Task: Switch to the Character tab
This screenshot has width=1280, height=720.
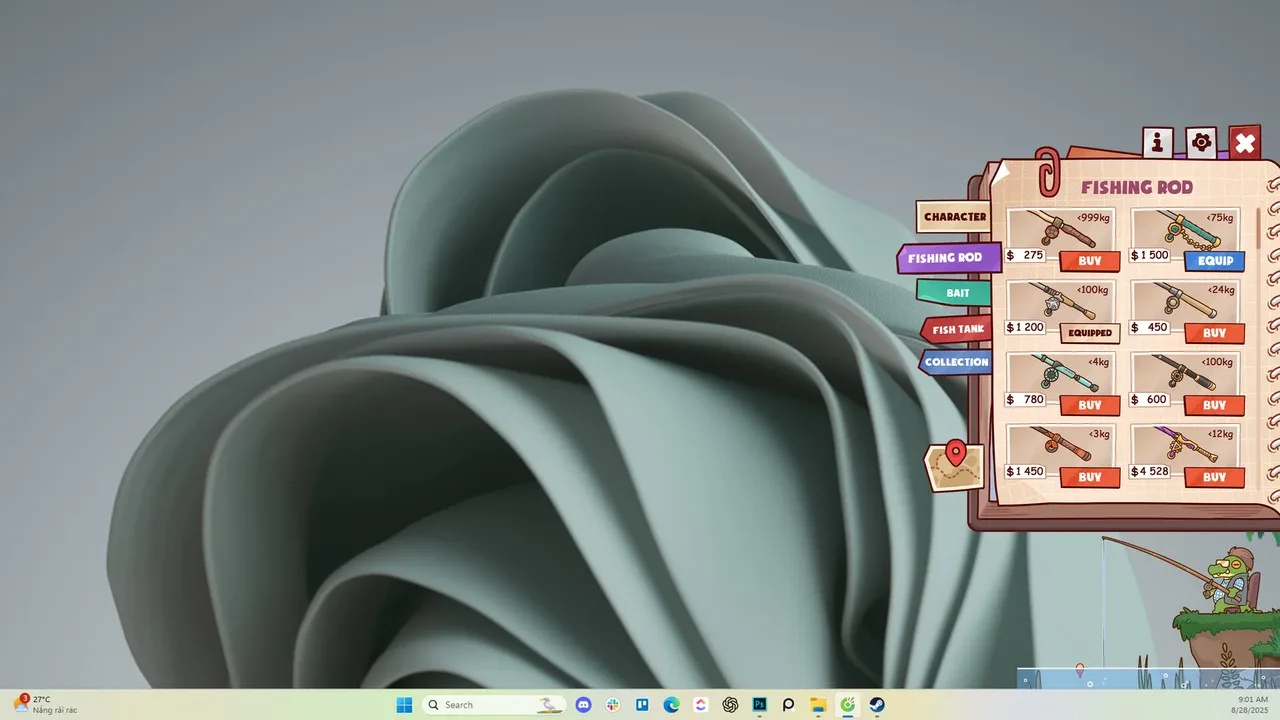Action: [x=954, y=217]
